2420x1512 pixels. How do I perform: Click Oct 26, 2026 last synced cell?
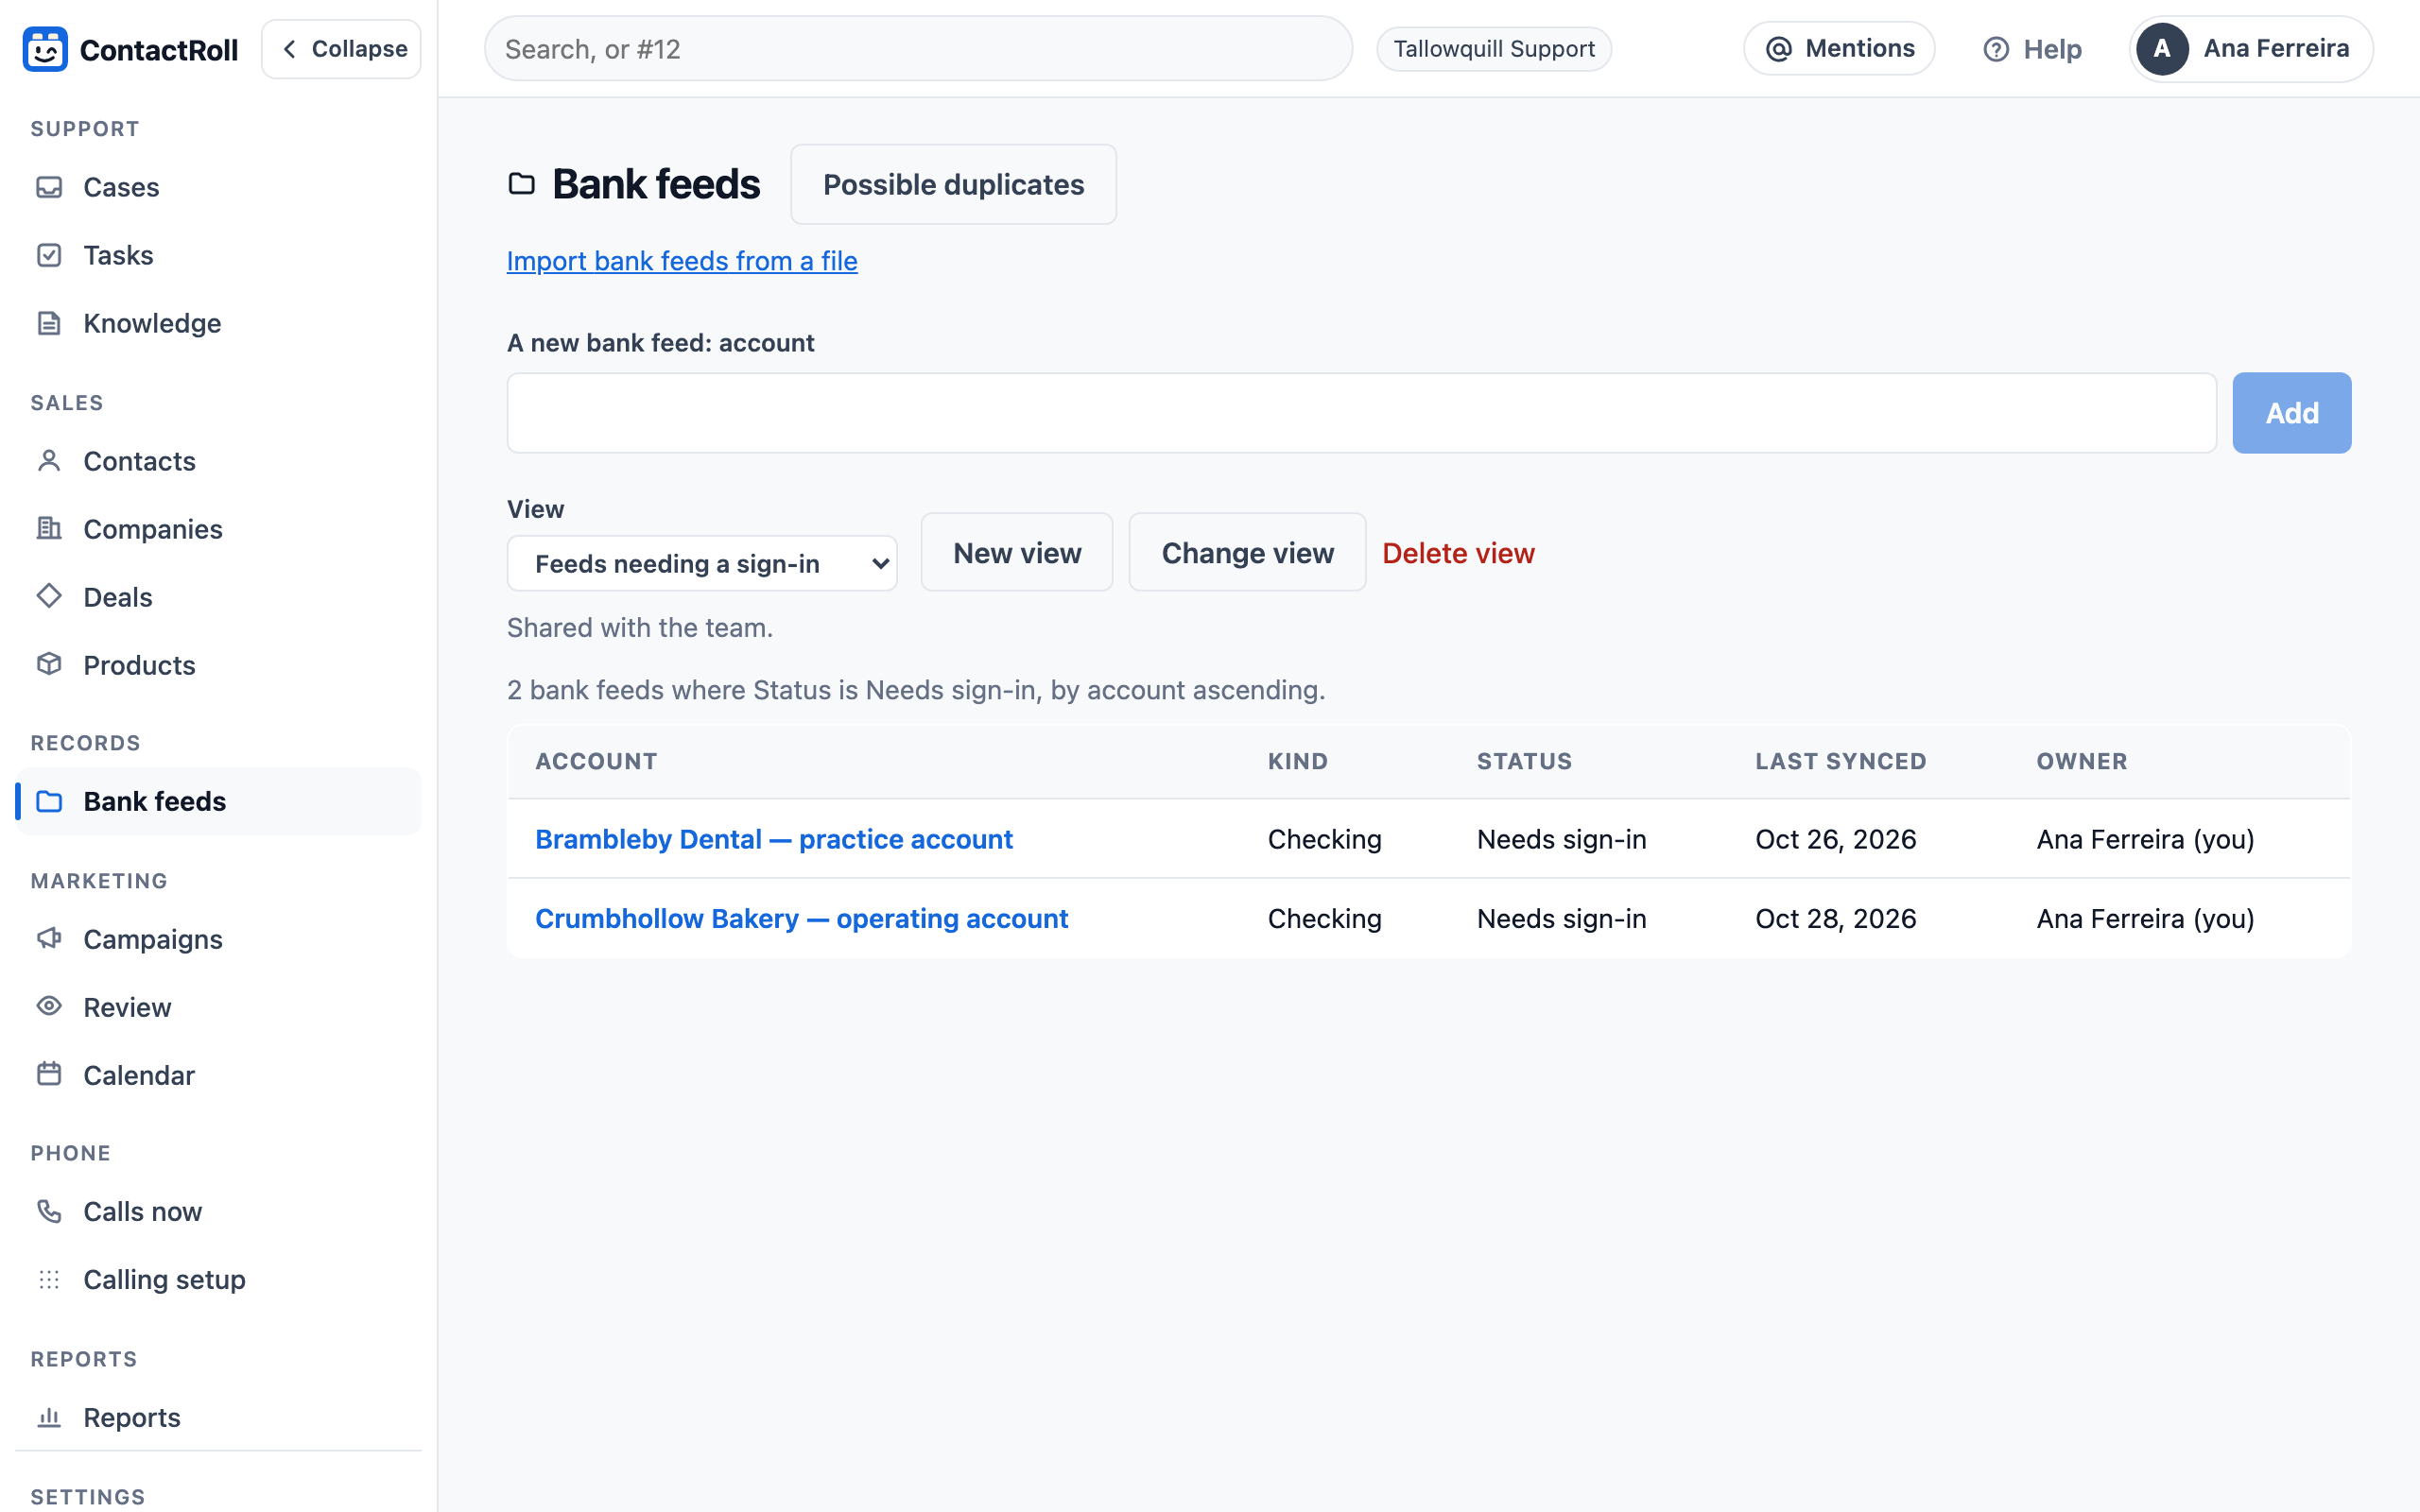tap(1836, 839)
